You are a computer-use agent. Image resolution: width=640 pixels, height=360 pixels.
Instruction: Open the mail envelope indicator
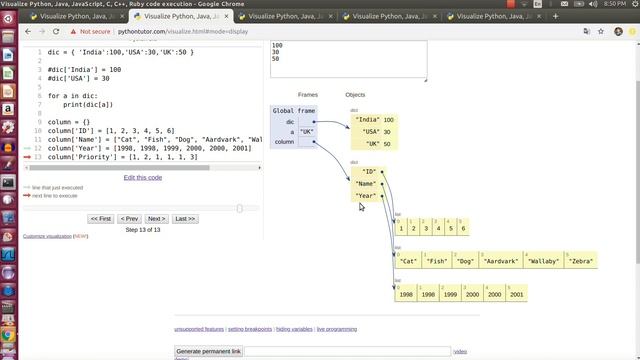(x=564, y=4)
